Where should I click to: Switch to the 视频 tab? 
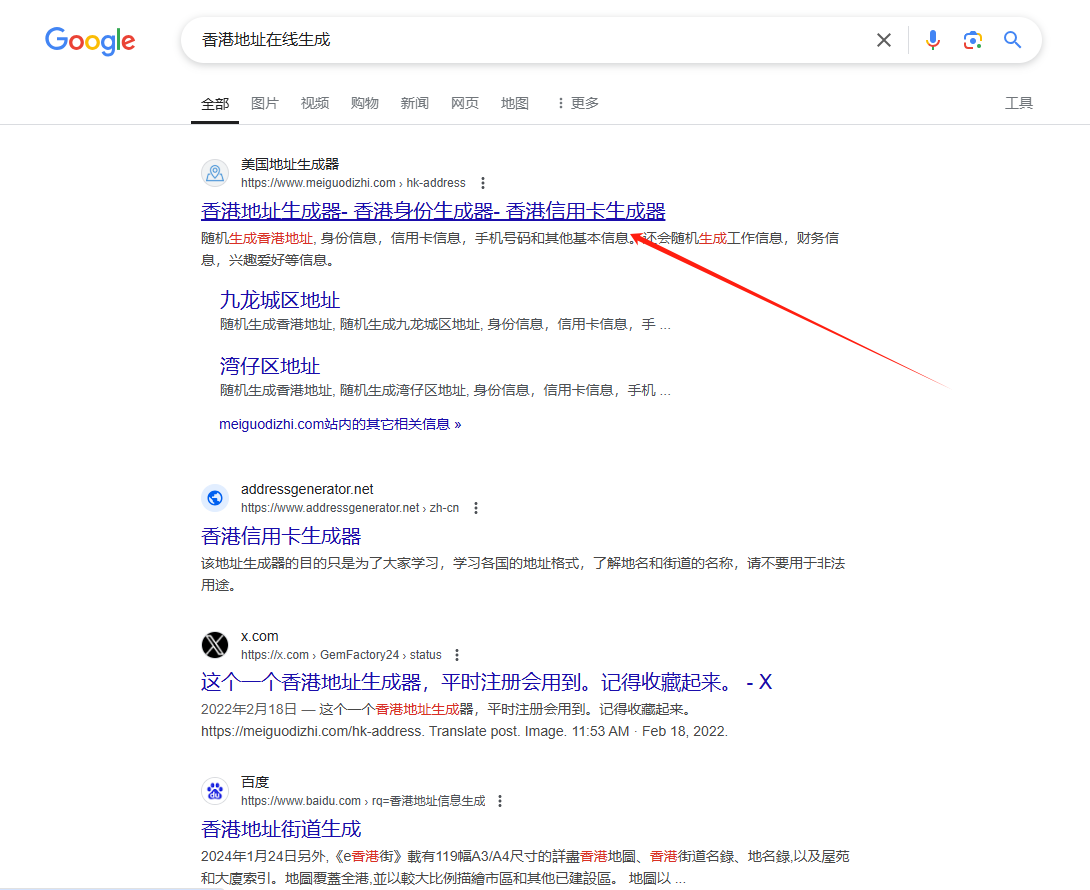(x=315, y=104)
